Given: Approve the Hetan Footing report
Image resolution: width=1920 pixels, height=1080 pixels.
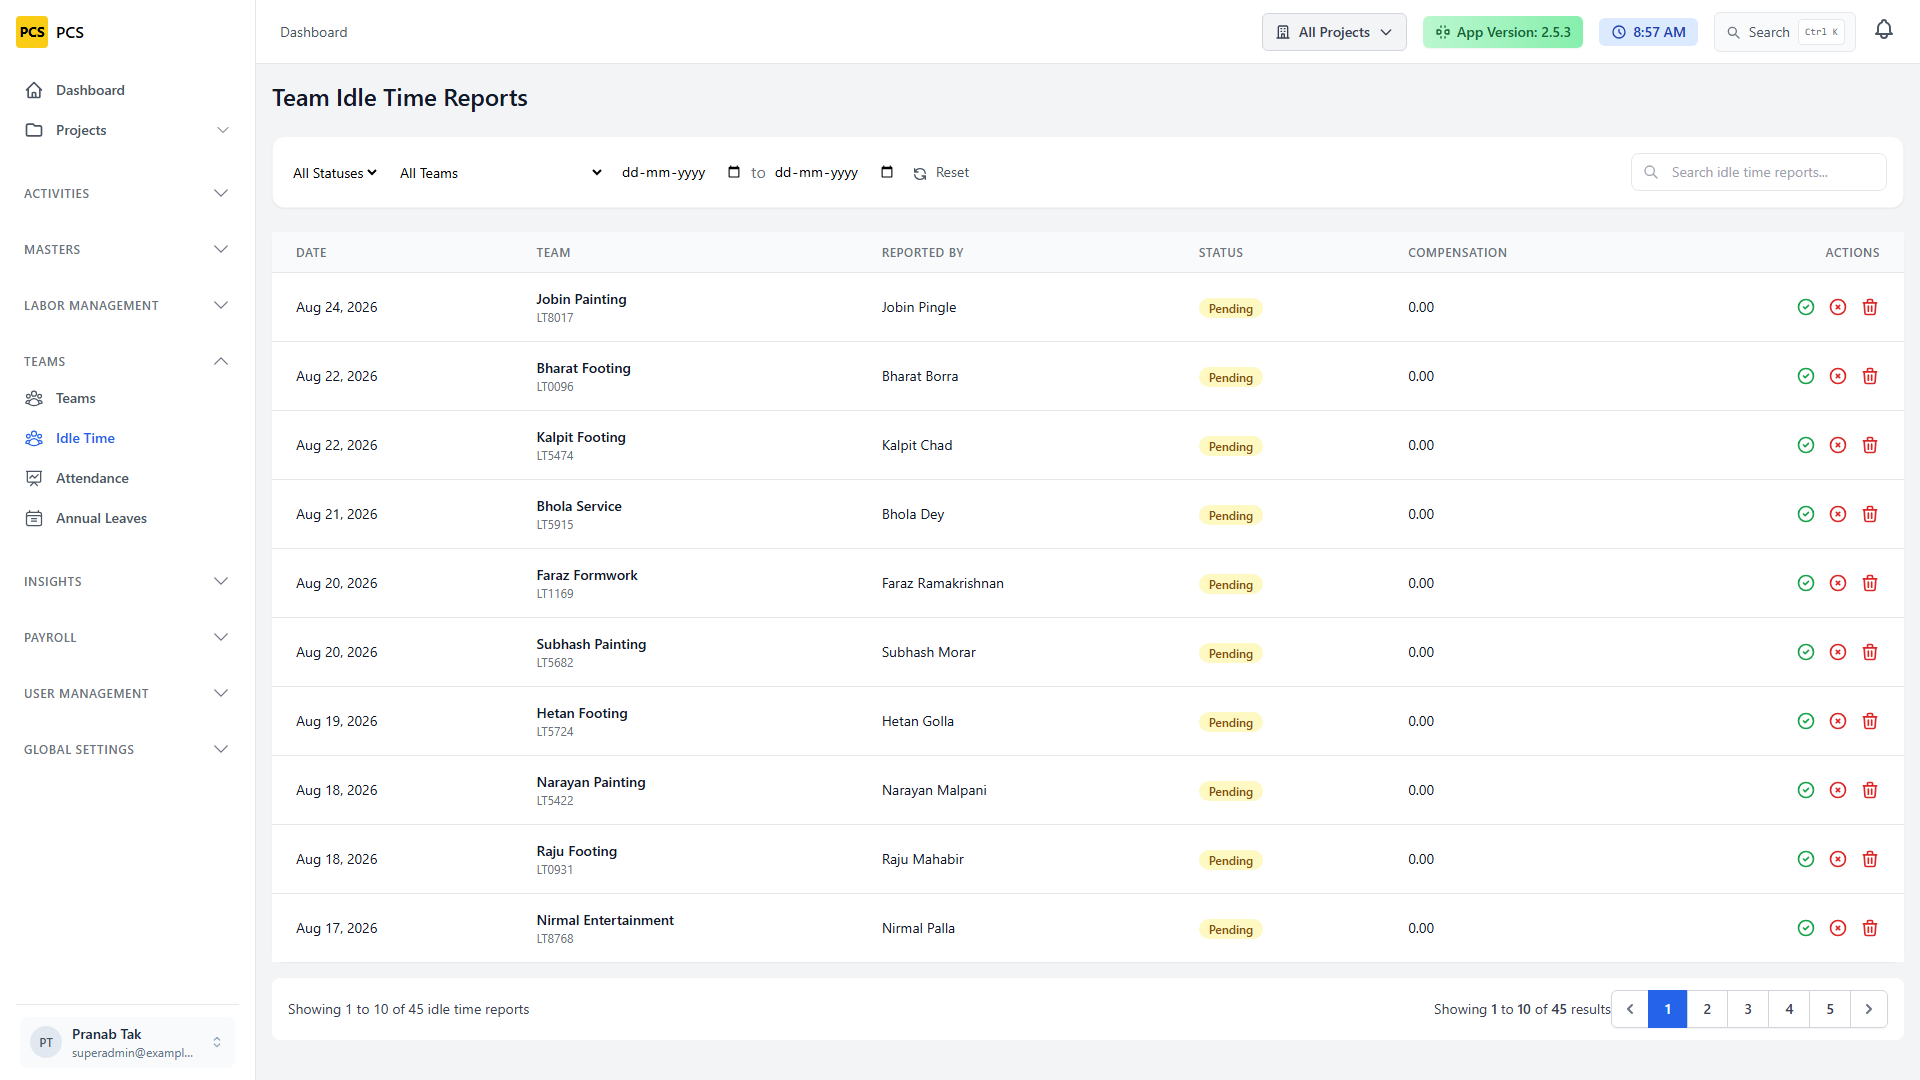Looking at the screenshot, I should pyautogui.click(x=1806, y=721).
